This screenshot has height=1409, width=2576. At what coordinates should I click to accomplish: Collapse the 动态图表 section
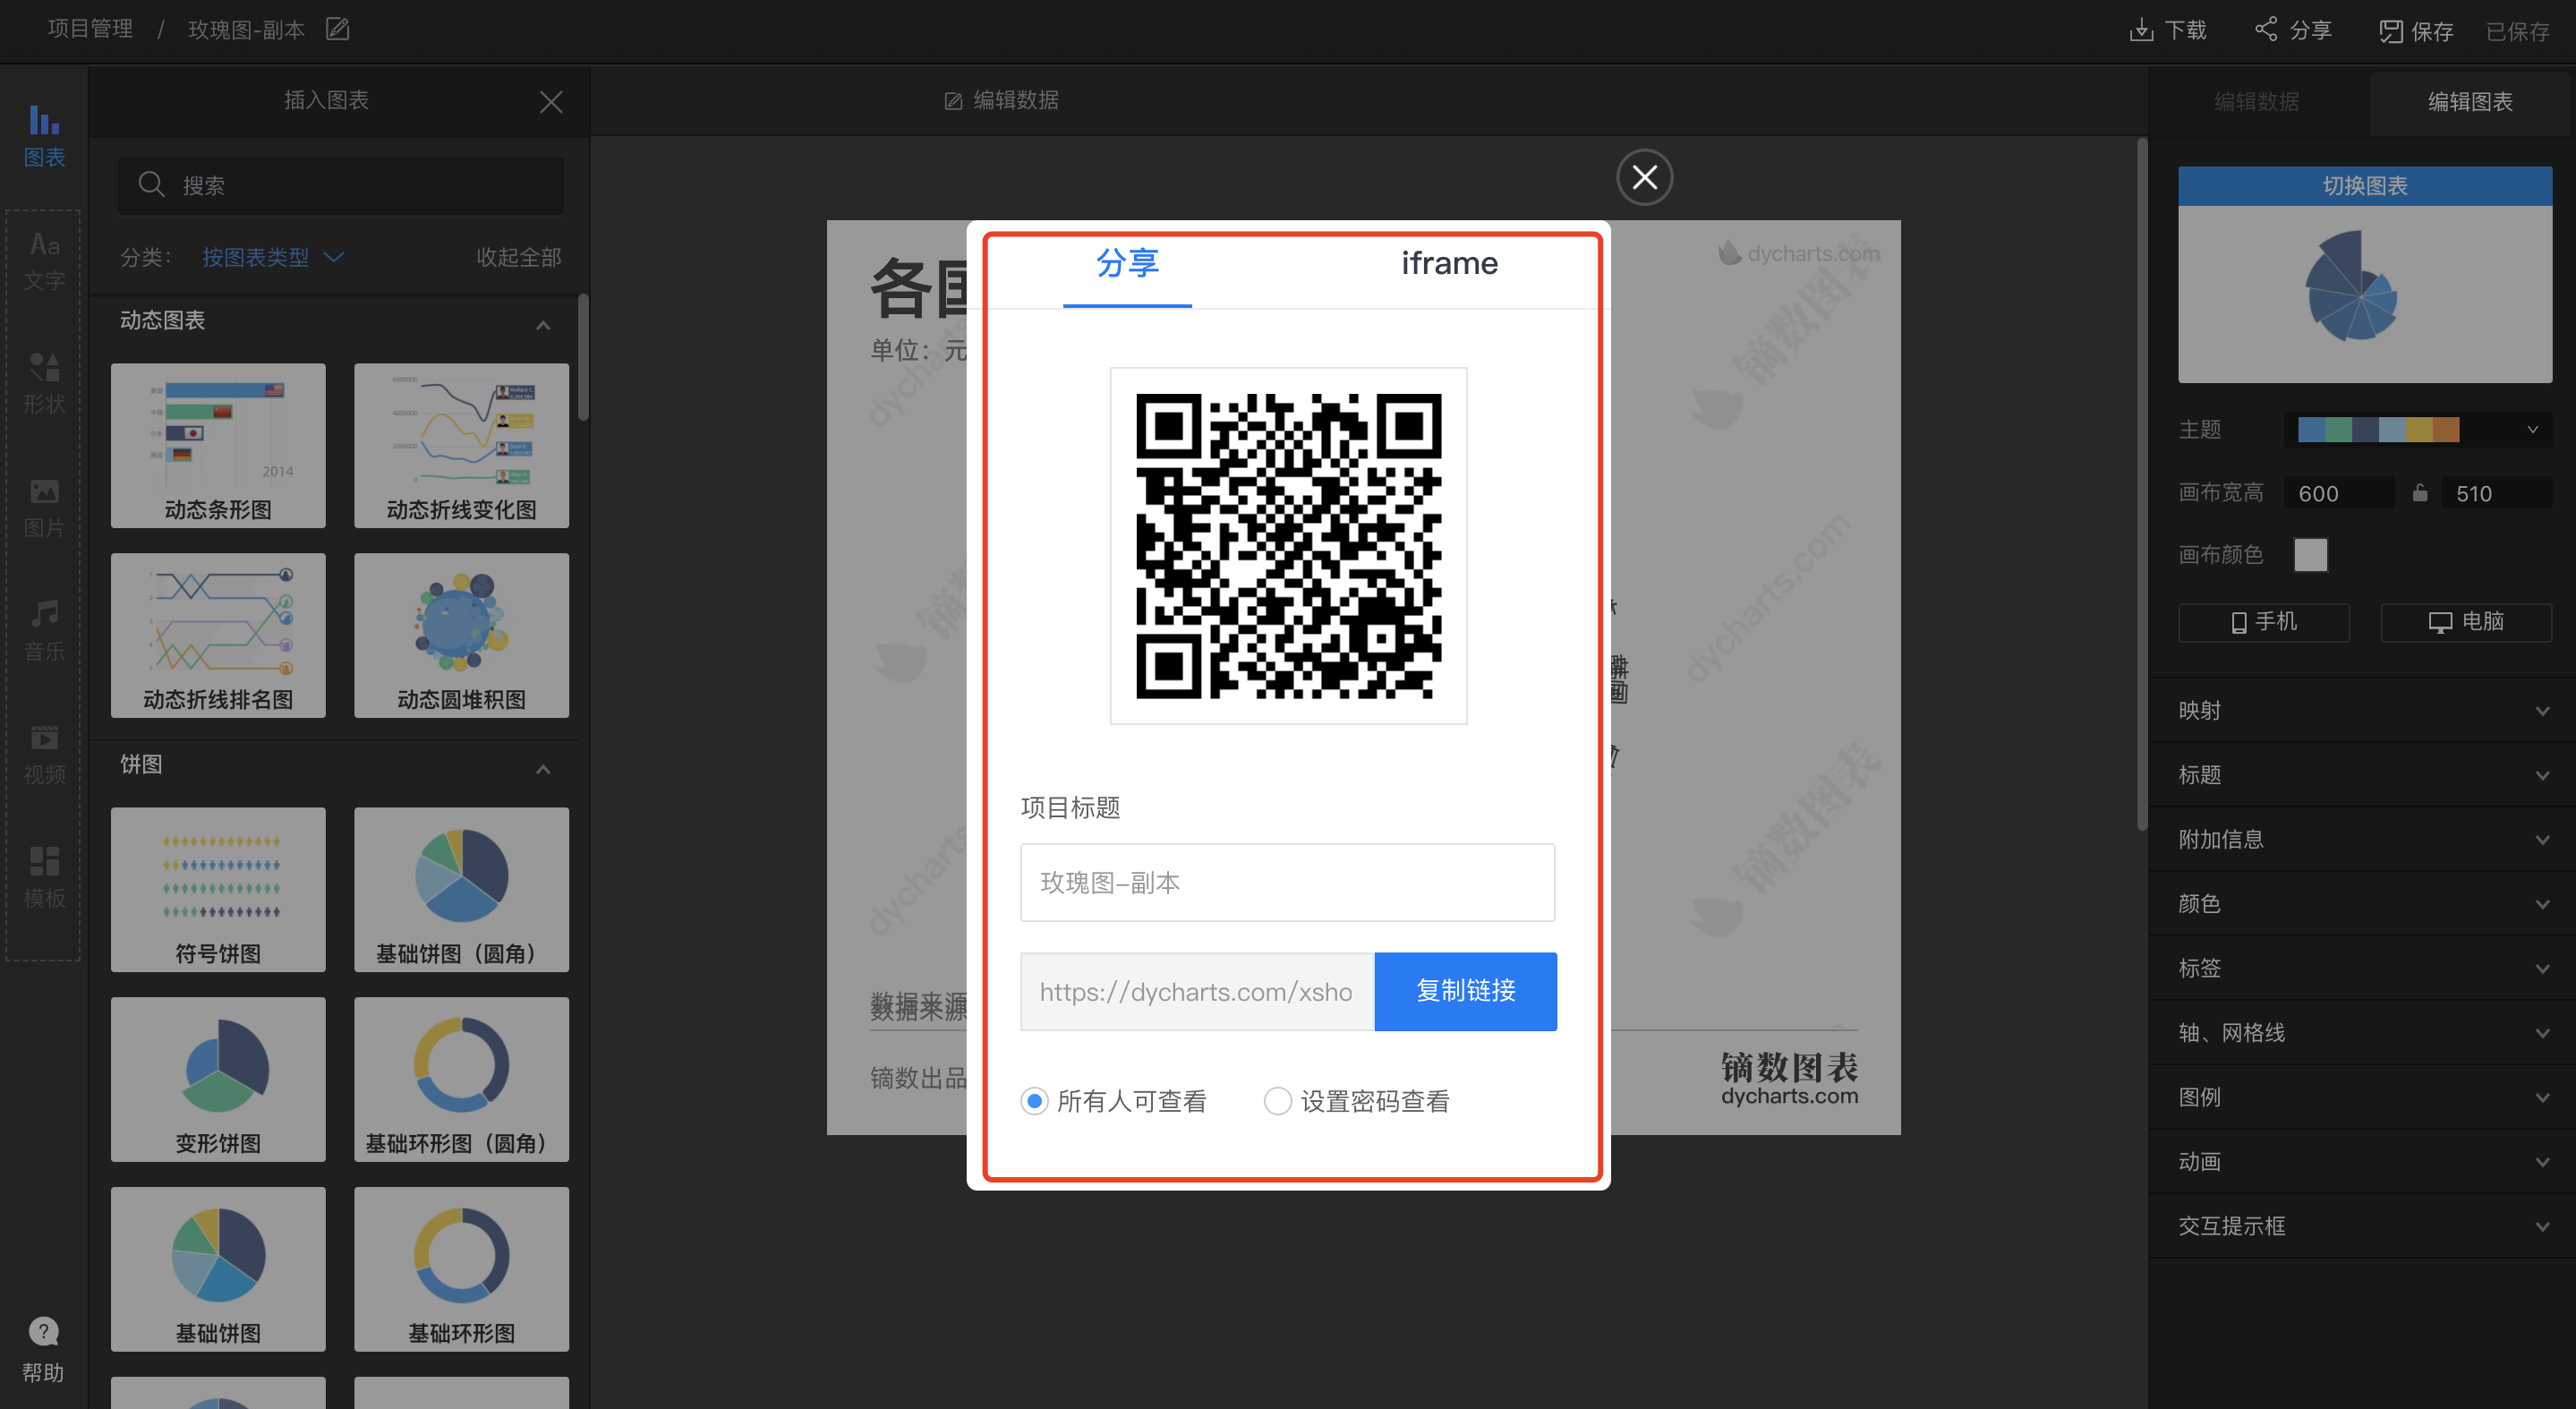click(543, 325)
